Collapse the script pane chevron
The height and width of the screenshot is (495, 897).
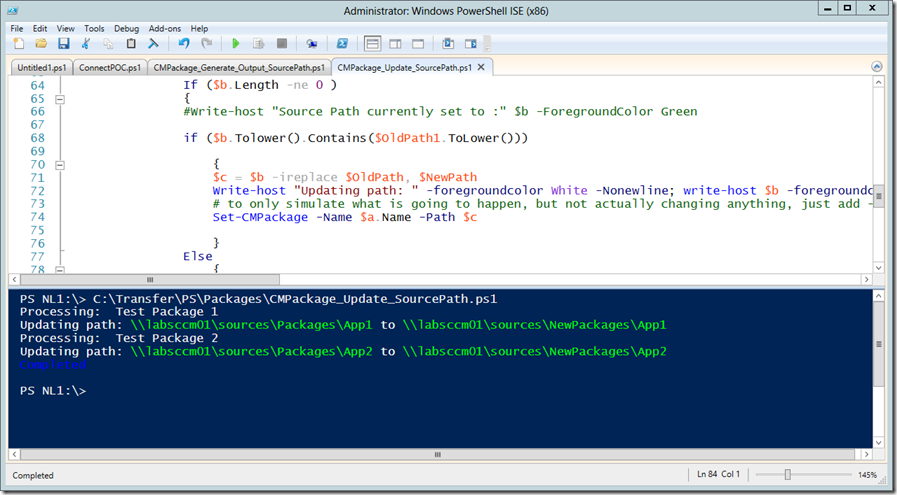[876, 66]
